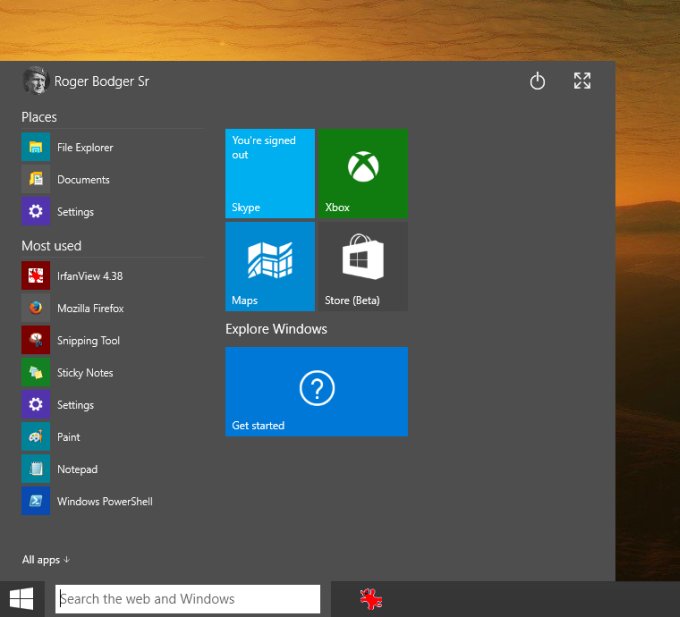Launch IrfanView 4.38
Viewport: 680px width, 617px height.
(x=89, y=276)
